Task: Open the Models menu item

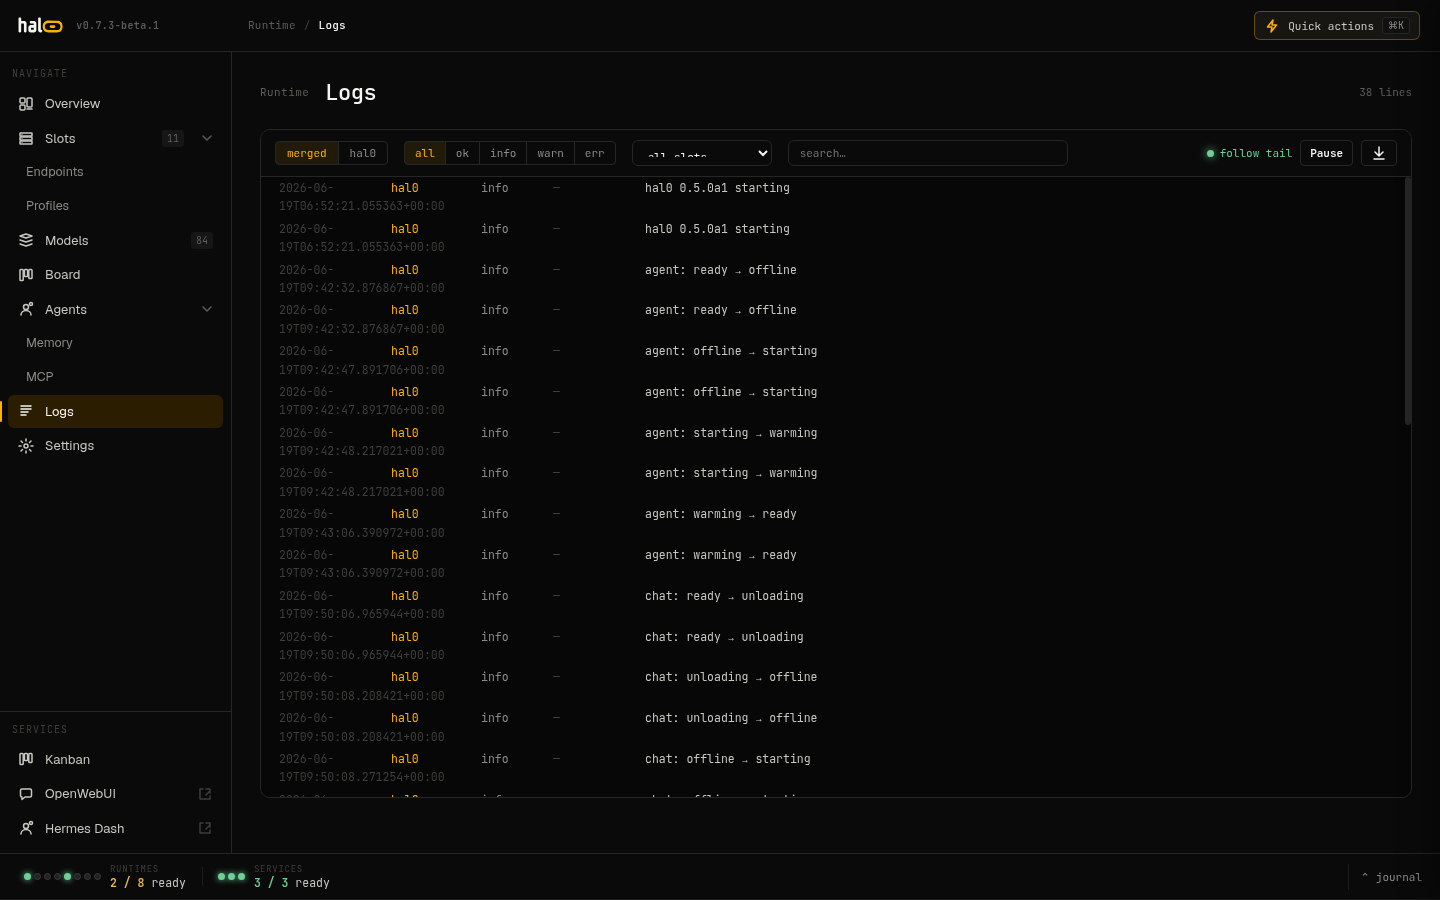Action: [115, 240]
